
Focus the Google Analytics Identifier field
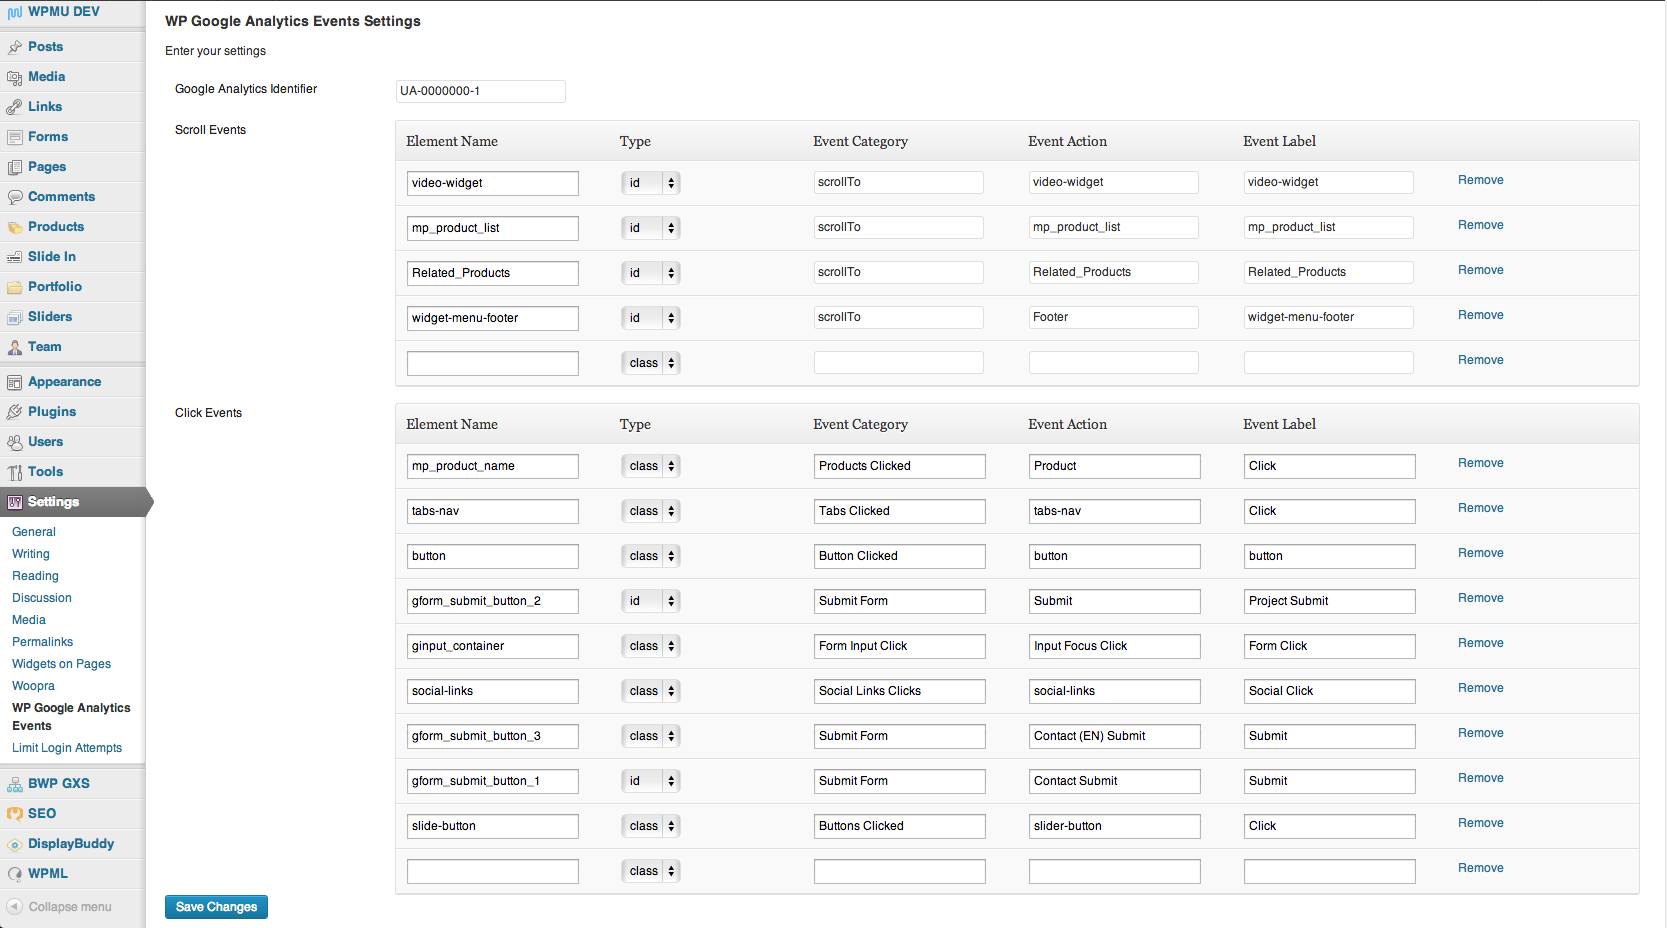(480, 91)
